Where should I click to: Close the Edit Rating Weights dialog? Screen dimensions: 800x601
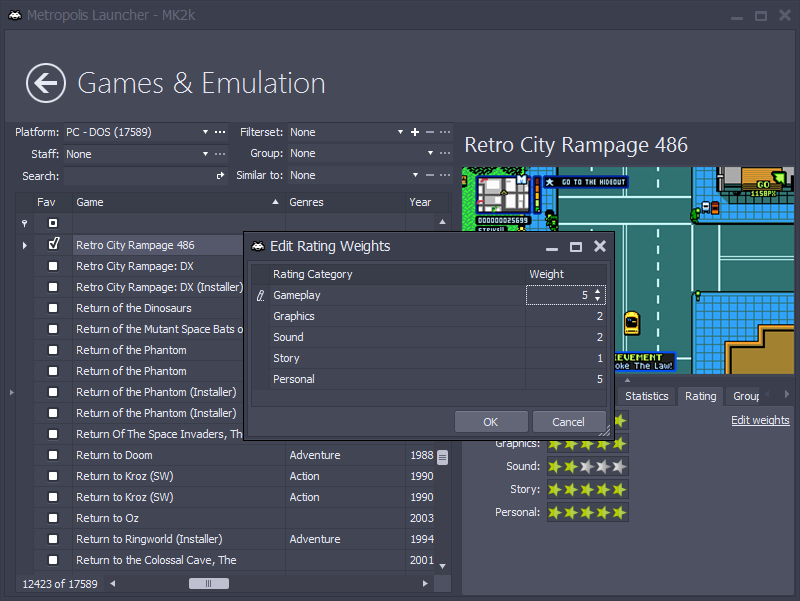coord(600,246)
